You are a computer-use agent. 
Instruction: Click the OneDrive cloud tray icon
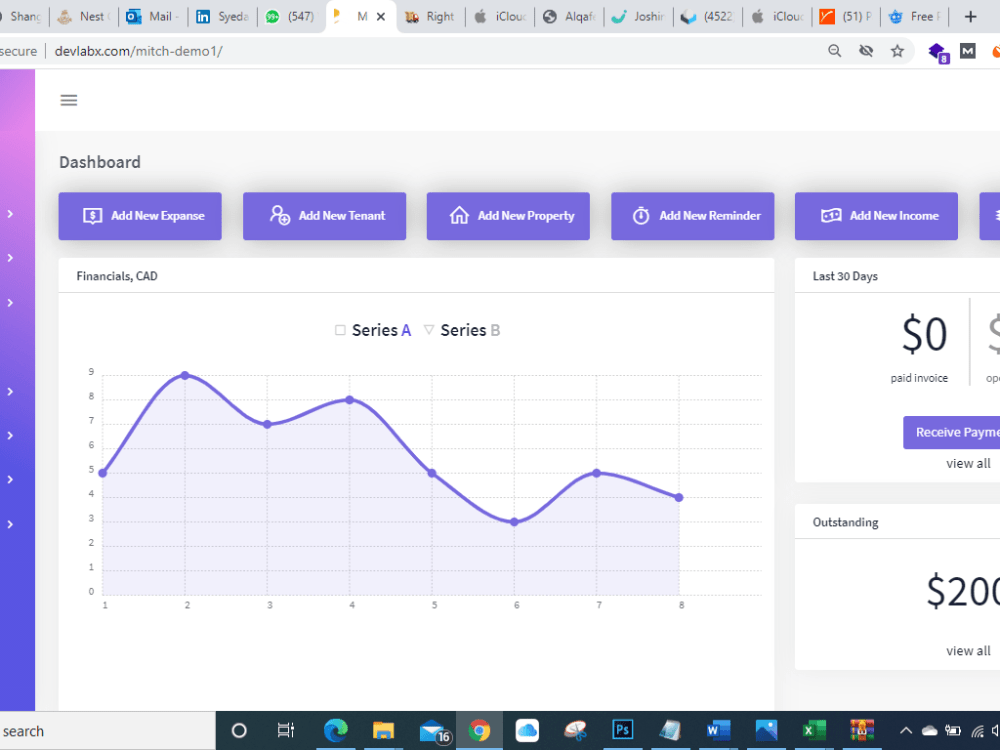tap(929, 731)
